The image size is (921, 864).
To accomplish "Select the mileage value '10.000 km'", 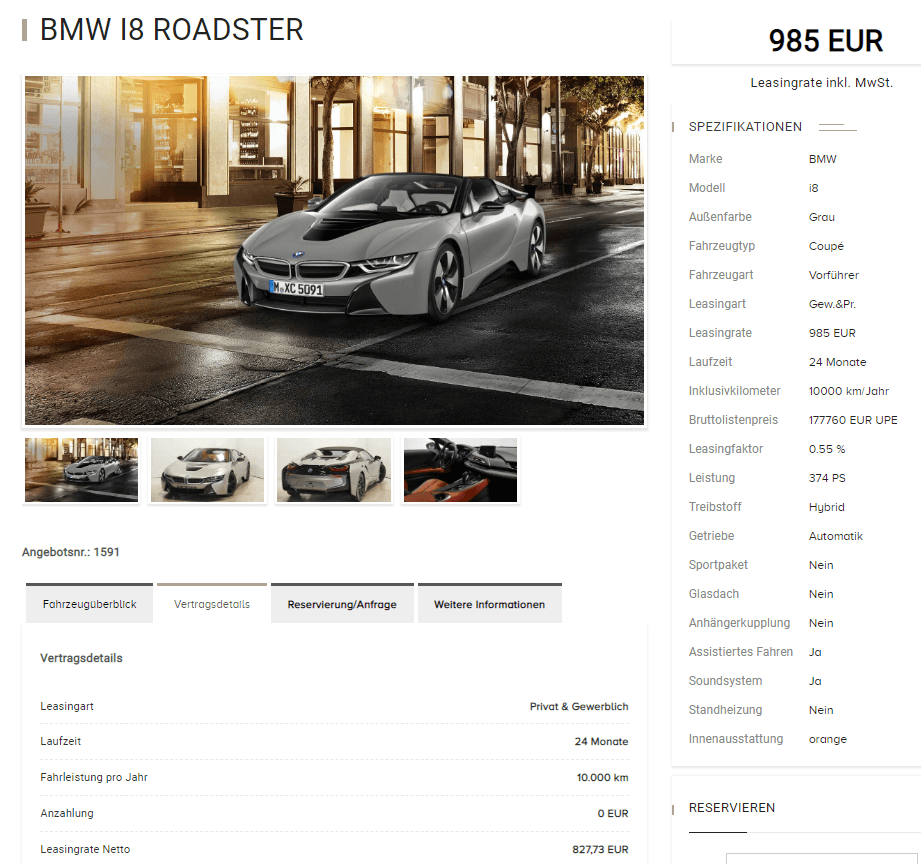I will coord(603,778).
